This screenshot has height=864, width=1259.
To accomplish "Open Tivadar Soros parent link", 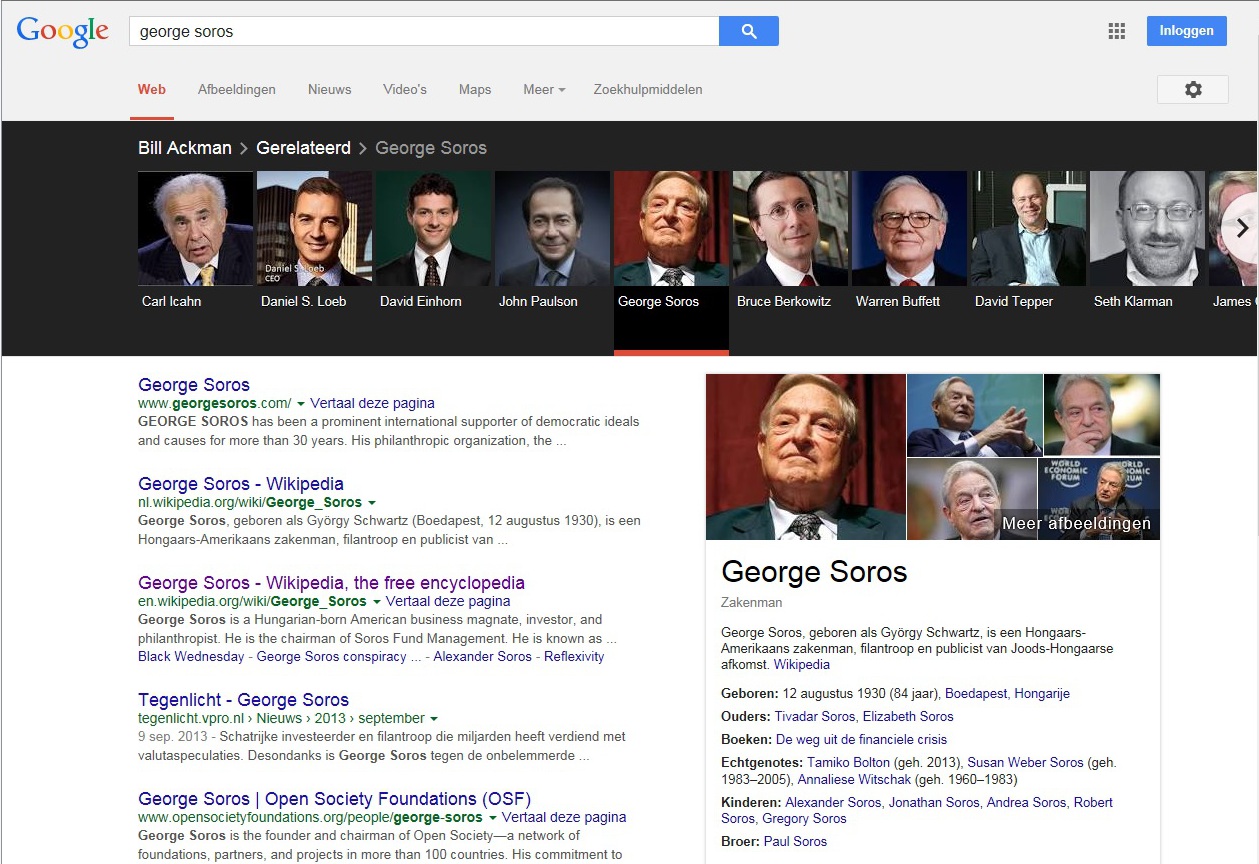I will (815, 716).
